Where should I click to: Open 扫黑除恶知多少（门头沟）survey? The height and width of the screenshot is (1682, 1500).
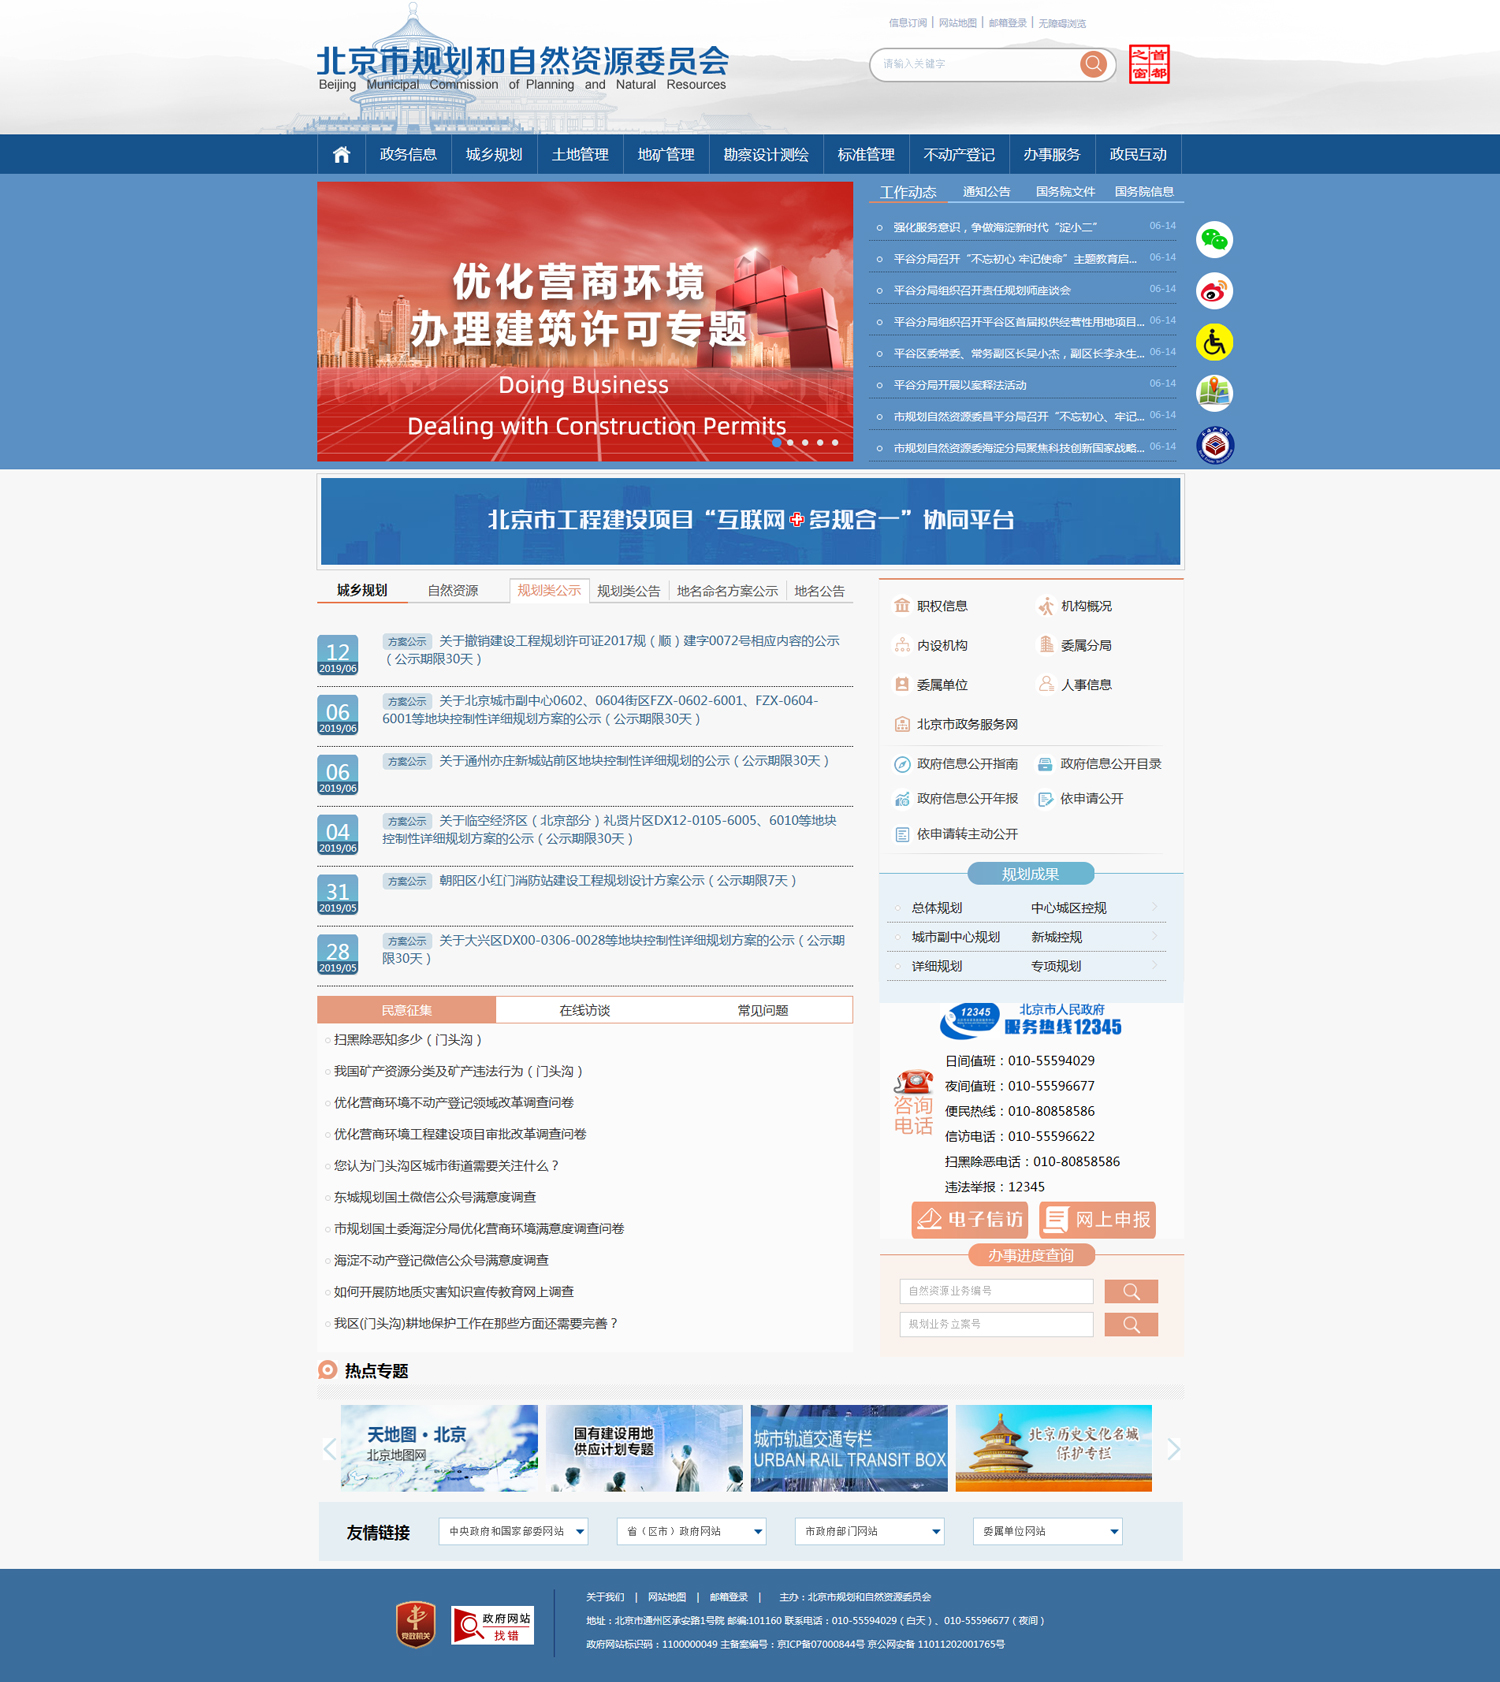[408, 1040]
